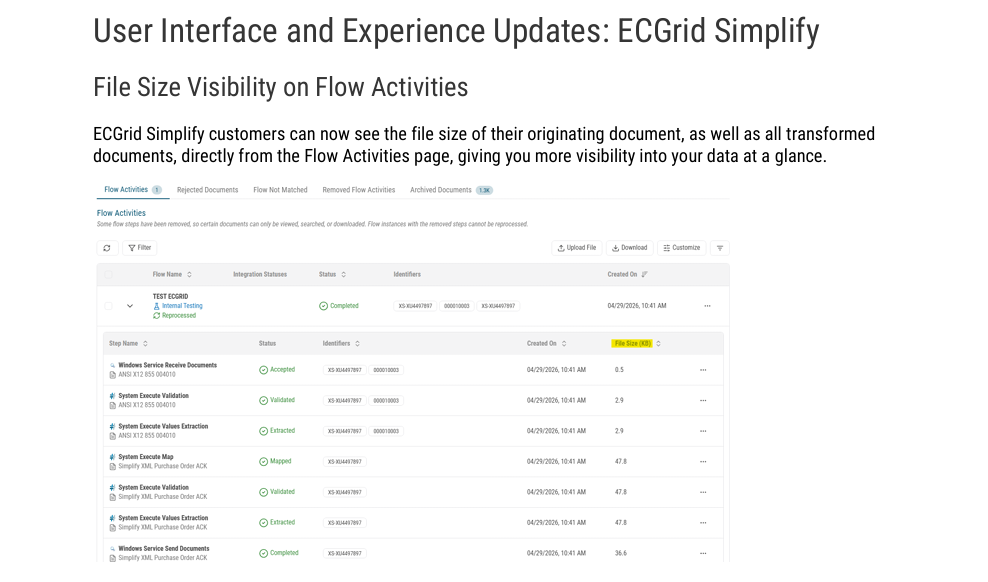The image size is (988, 582).
Task: Click the System Execute Map step icon
Action: pyautogui.click(x=112, y=457)
